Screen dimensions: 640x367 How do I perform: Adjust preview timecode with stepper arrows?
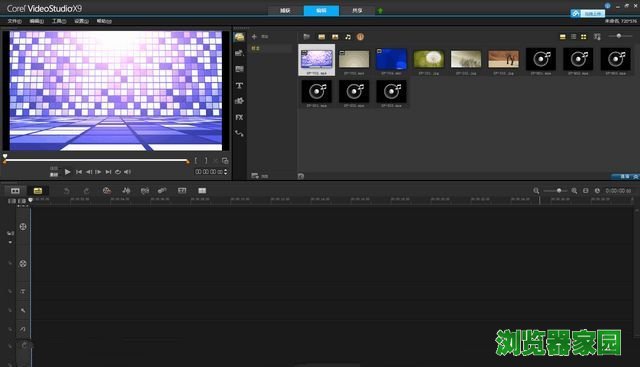(226, 172)
